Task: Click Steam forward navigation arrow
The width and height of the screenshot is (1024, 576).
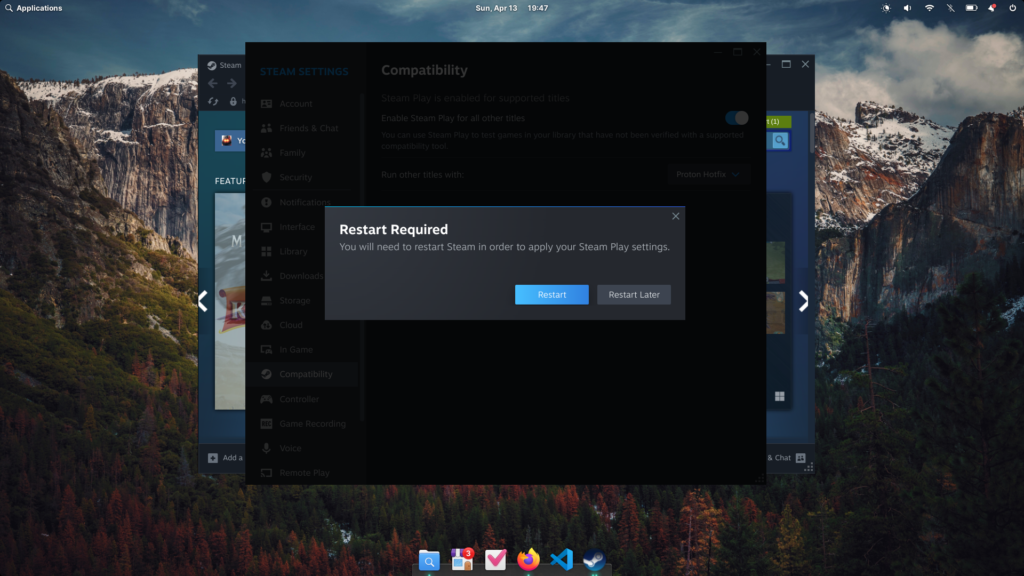Action: (x=232, y=84)
